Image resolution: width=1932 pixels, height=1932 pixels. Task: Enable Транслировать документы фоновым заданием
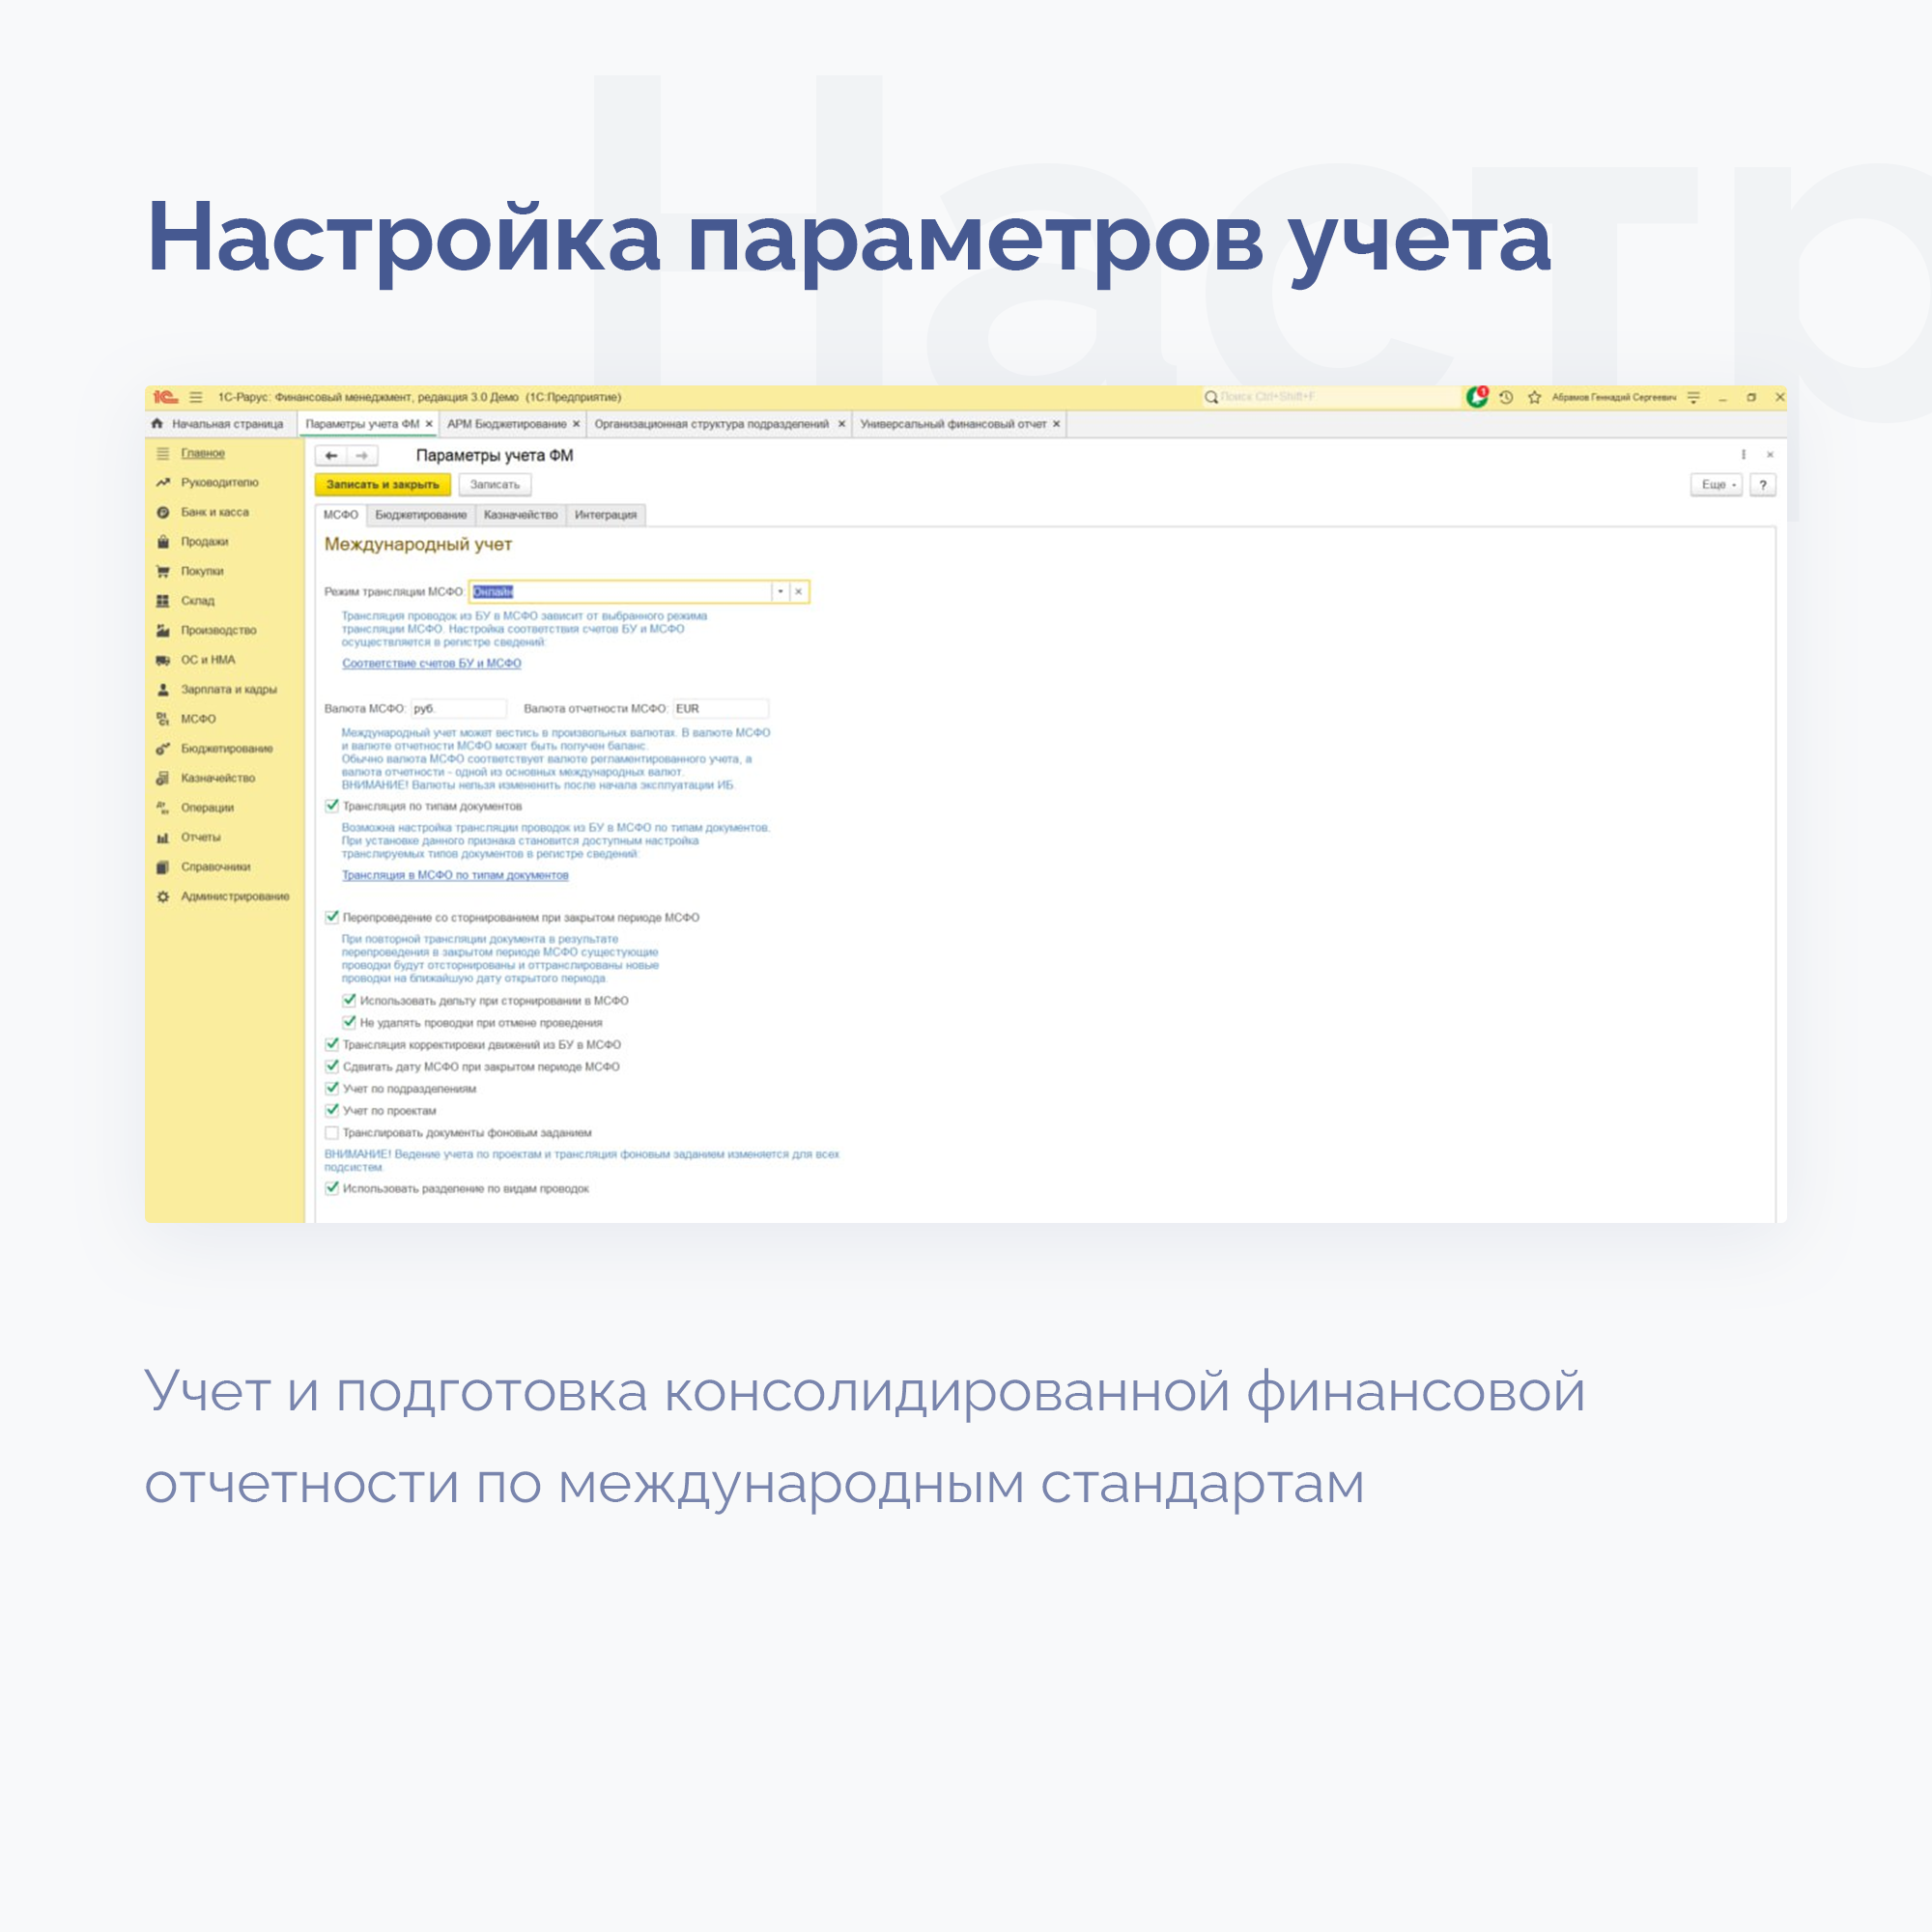pos(332,1133)
